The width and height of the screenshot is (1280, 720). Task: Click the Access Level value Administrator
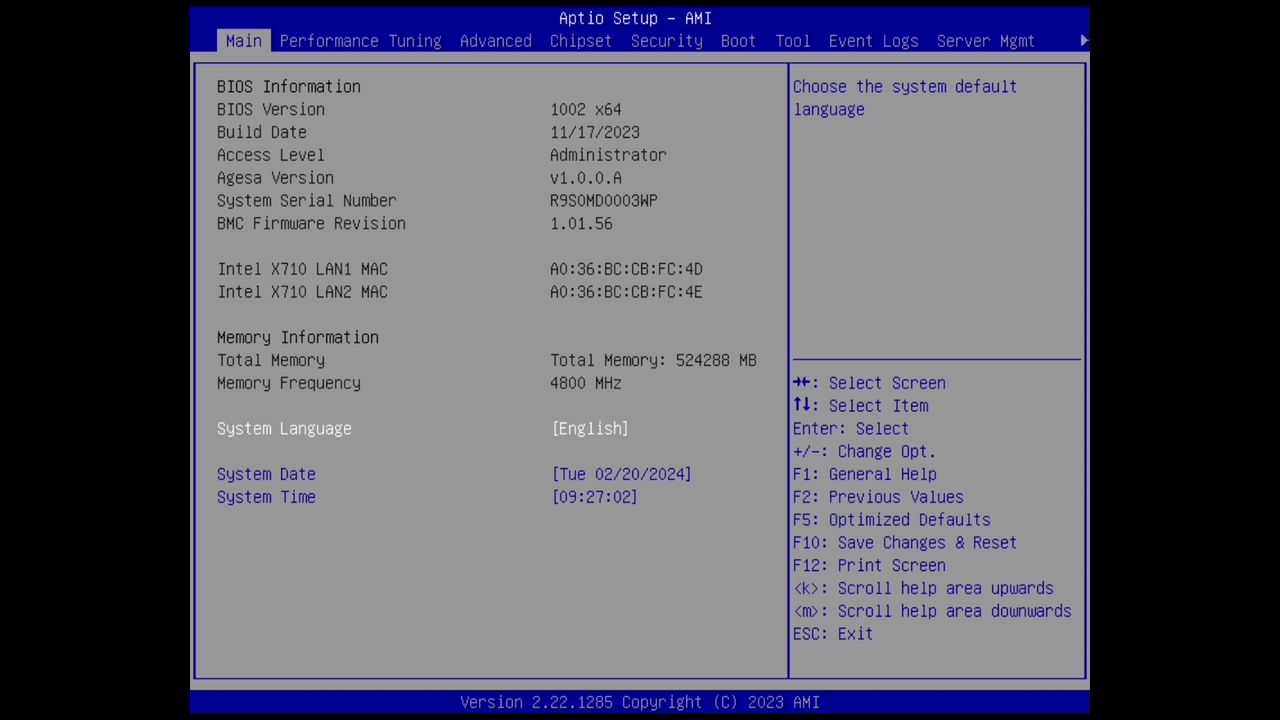[608, 155]
